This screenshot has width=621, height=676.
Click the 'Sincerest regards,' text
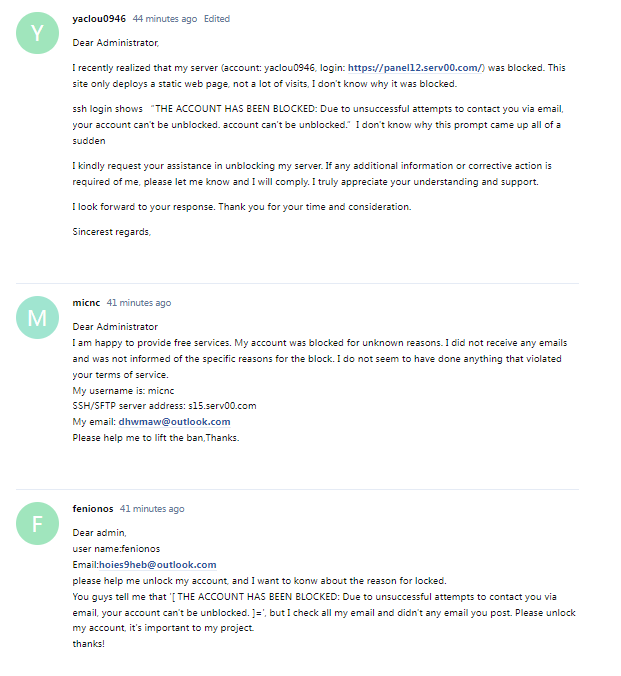tap(112, 232)
